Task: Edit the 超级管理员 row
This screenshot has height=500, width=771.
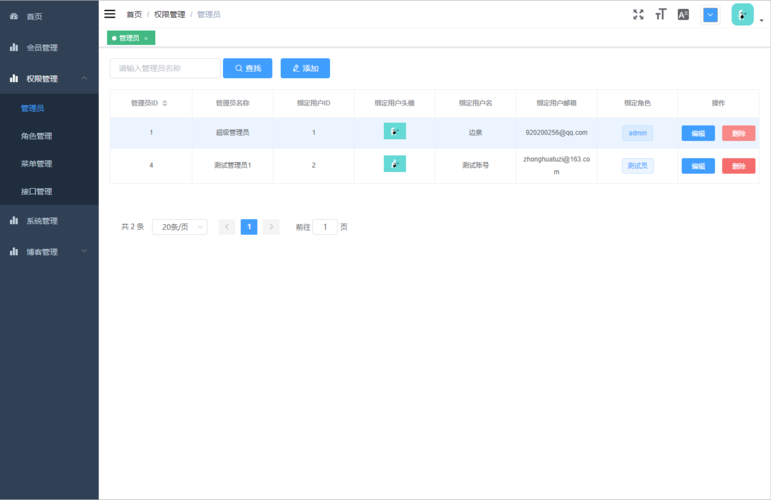Action: pyautogui.click(x=698, y=133)
